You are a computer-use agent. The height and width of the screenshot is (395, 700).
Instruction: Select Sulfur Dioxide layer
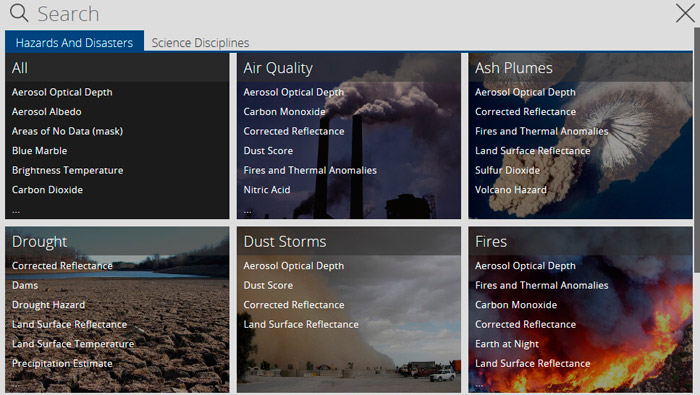[507, 170]
